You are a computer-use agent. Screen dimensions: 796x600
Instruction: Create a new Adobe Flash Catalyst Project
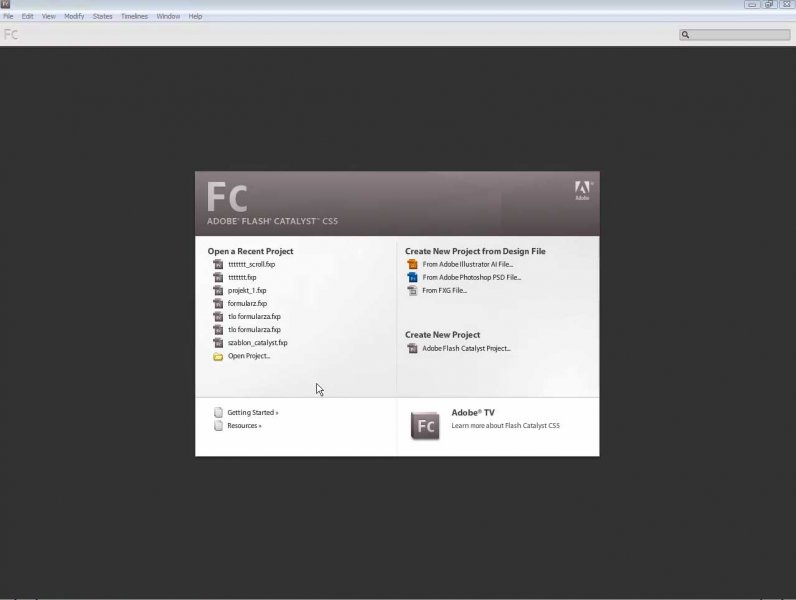coord(466,349)
